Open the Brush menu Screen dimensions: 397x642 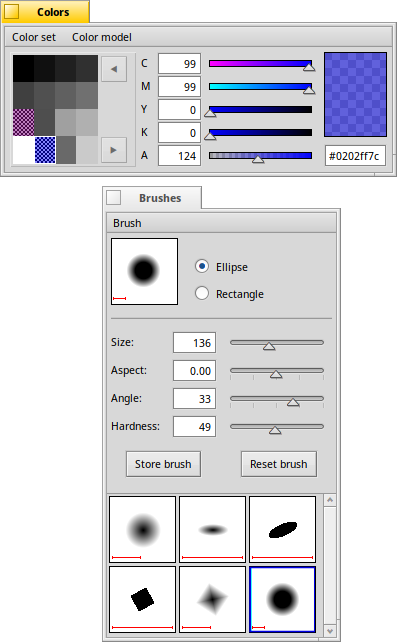point(127,223)
